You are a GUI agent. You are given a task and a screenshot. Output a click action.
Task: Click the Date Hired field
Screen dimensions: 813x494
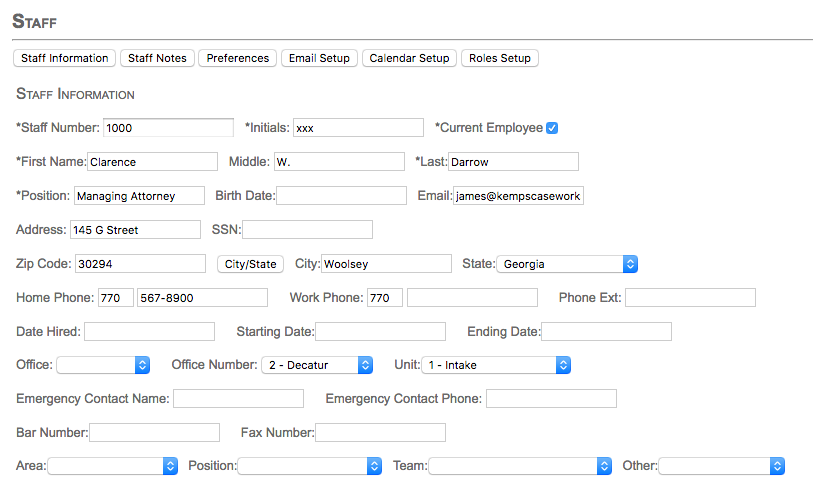click(149, 332)
